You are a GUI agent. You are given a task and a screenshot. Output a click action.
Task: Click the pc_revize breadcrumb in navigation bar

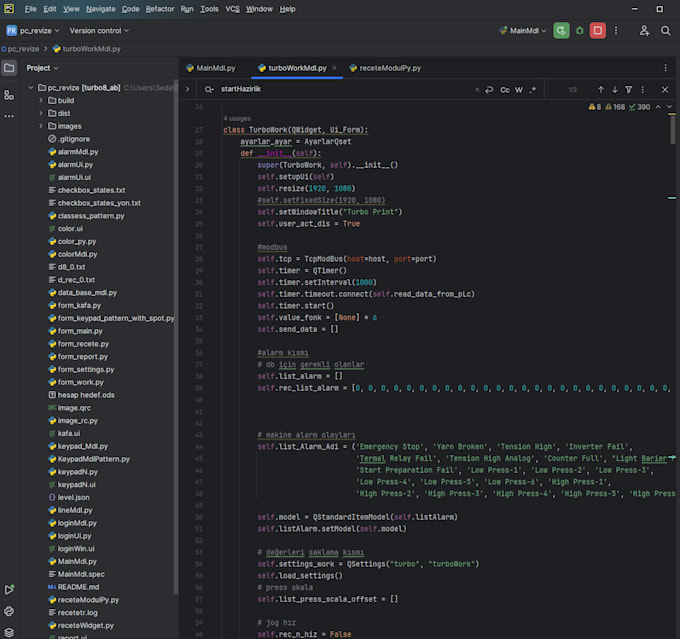pos(22,48)
